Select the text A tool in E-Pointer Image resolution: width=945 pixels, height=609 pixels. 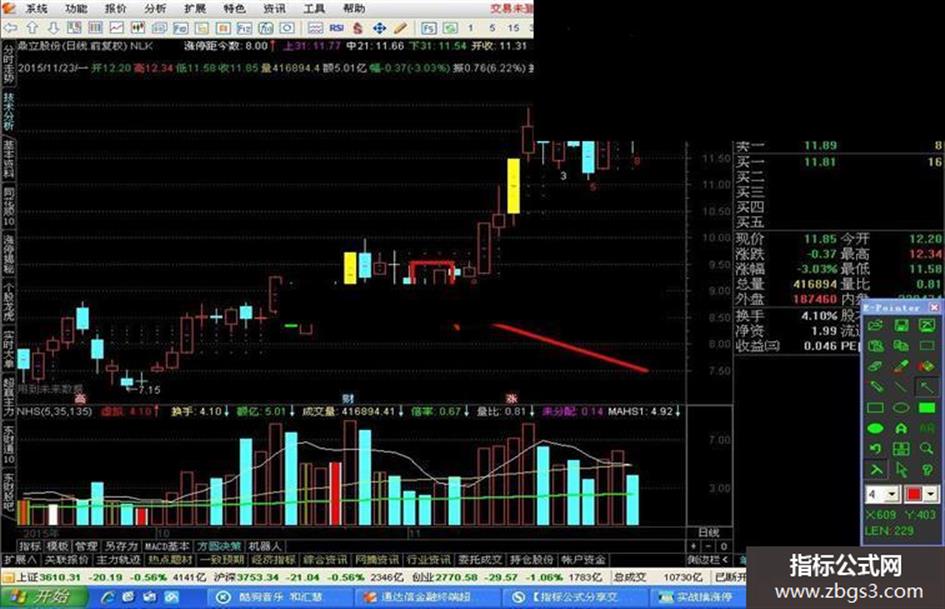[x=901, y=428]
